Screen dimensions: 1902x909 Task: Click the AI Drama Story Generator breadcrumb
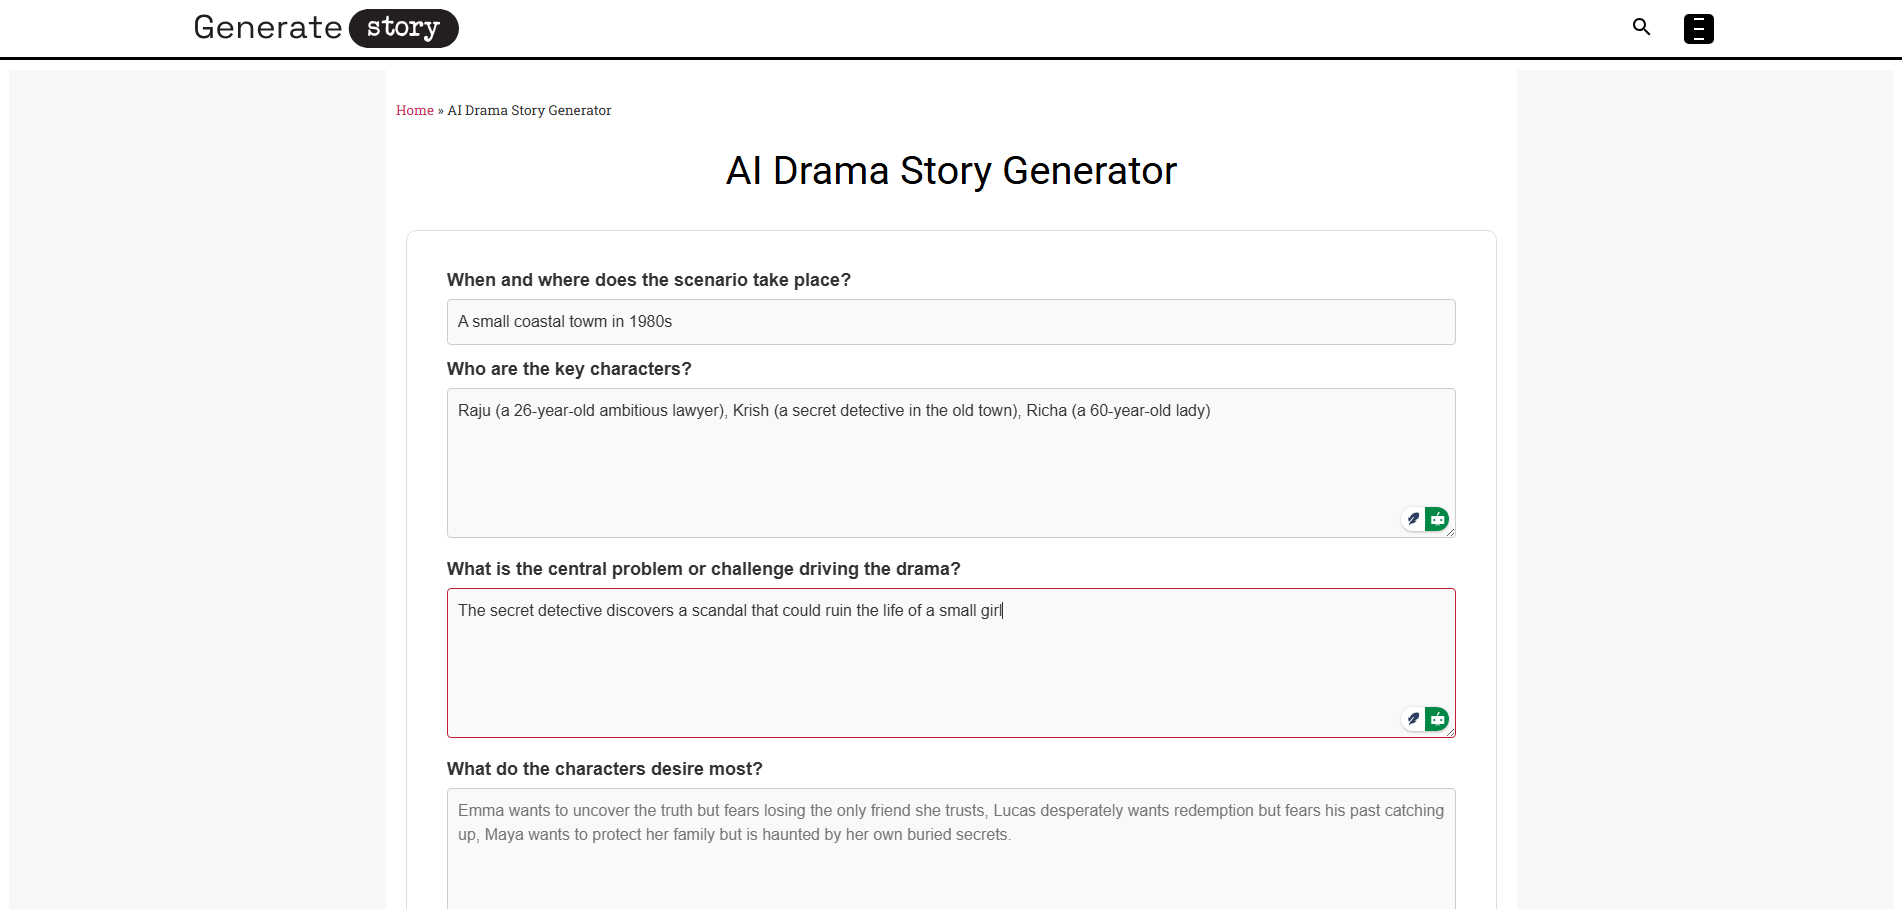(529, 110)
